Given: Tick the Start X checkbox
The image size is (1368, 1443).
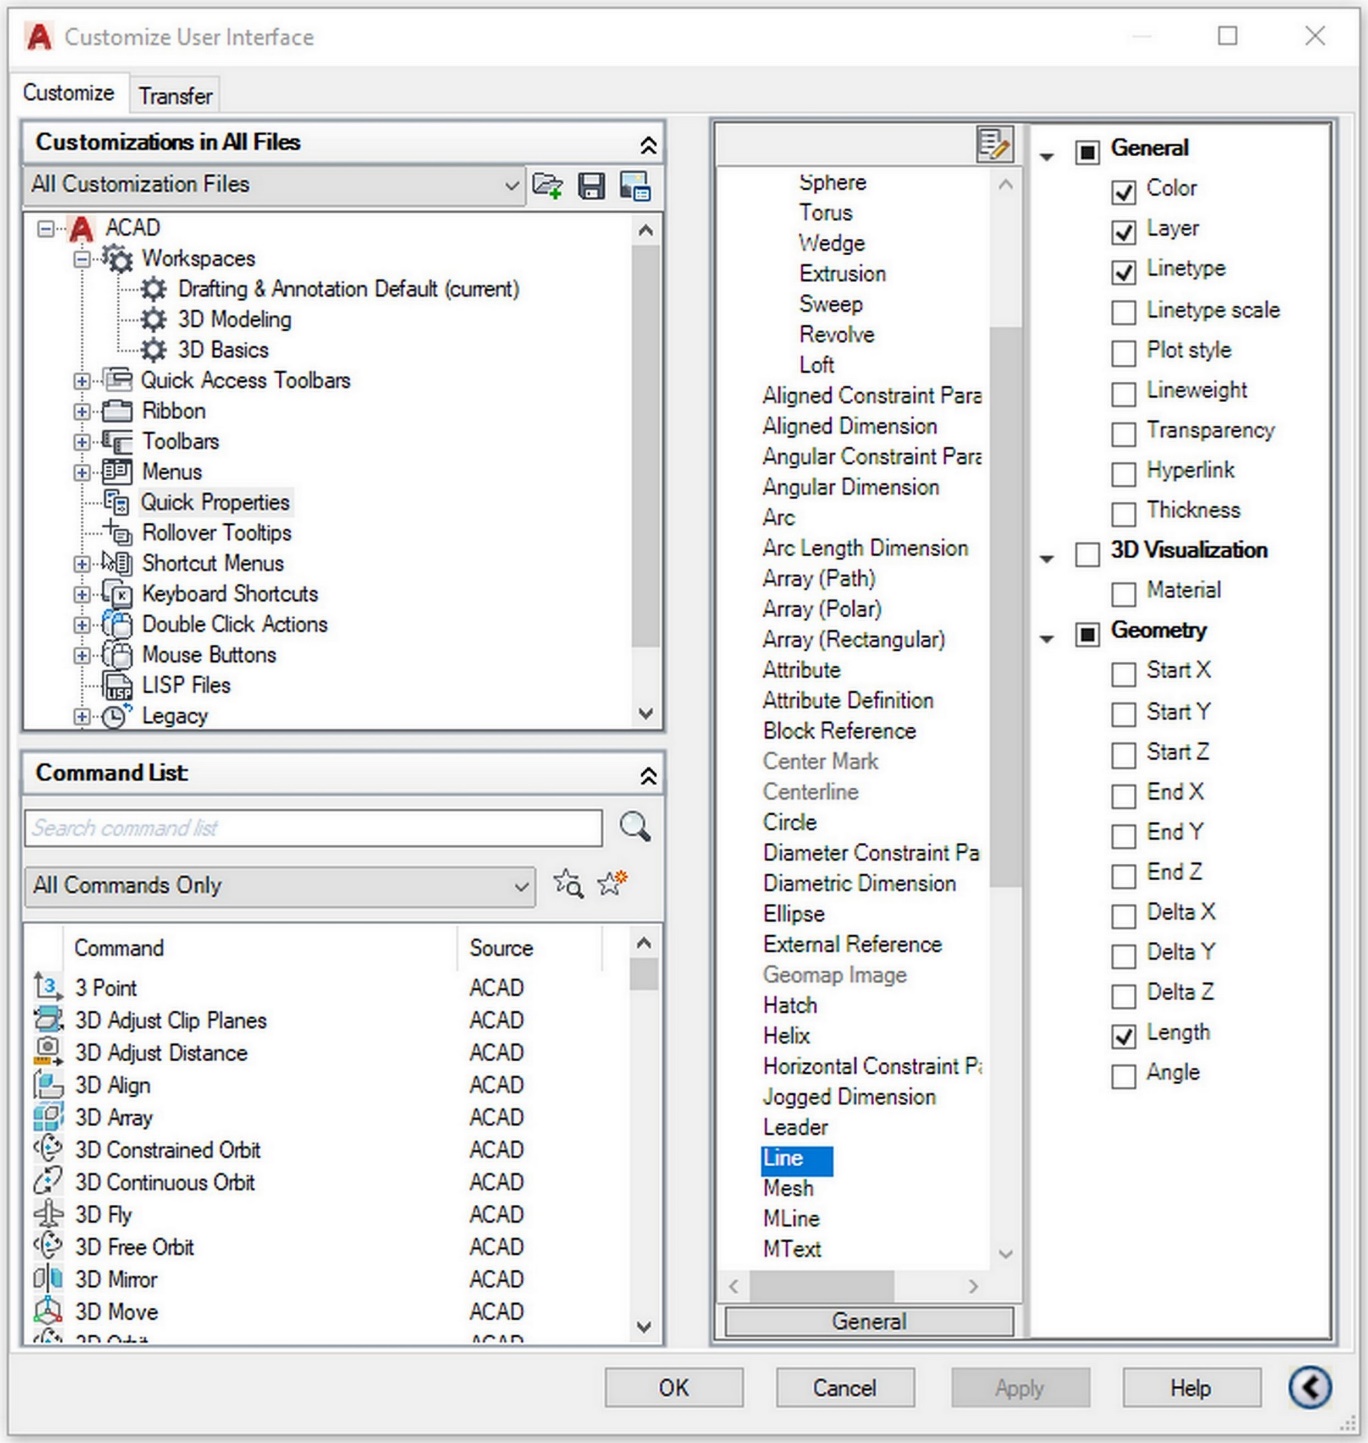Looking at the screenshot, I should 1124,673.
